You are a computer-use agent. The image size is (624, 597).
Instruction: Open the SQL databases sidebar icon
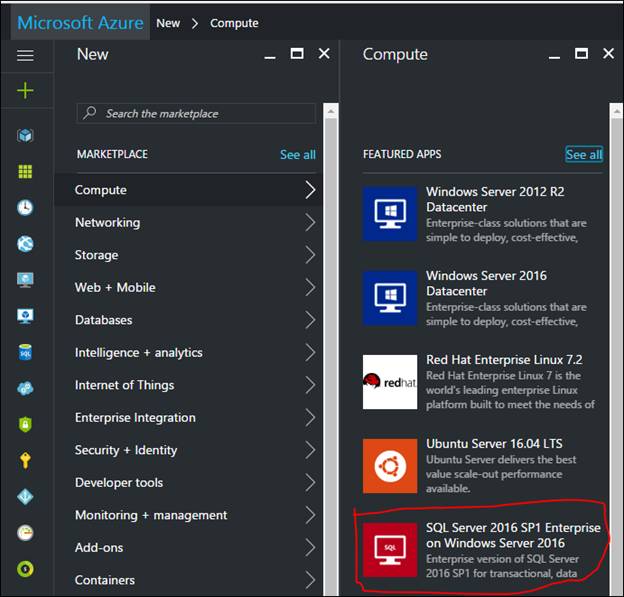tap(25, 352)
